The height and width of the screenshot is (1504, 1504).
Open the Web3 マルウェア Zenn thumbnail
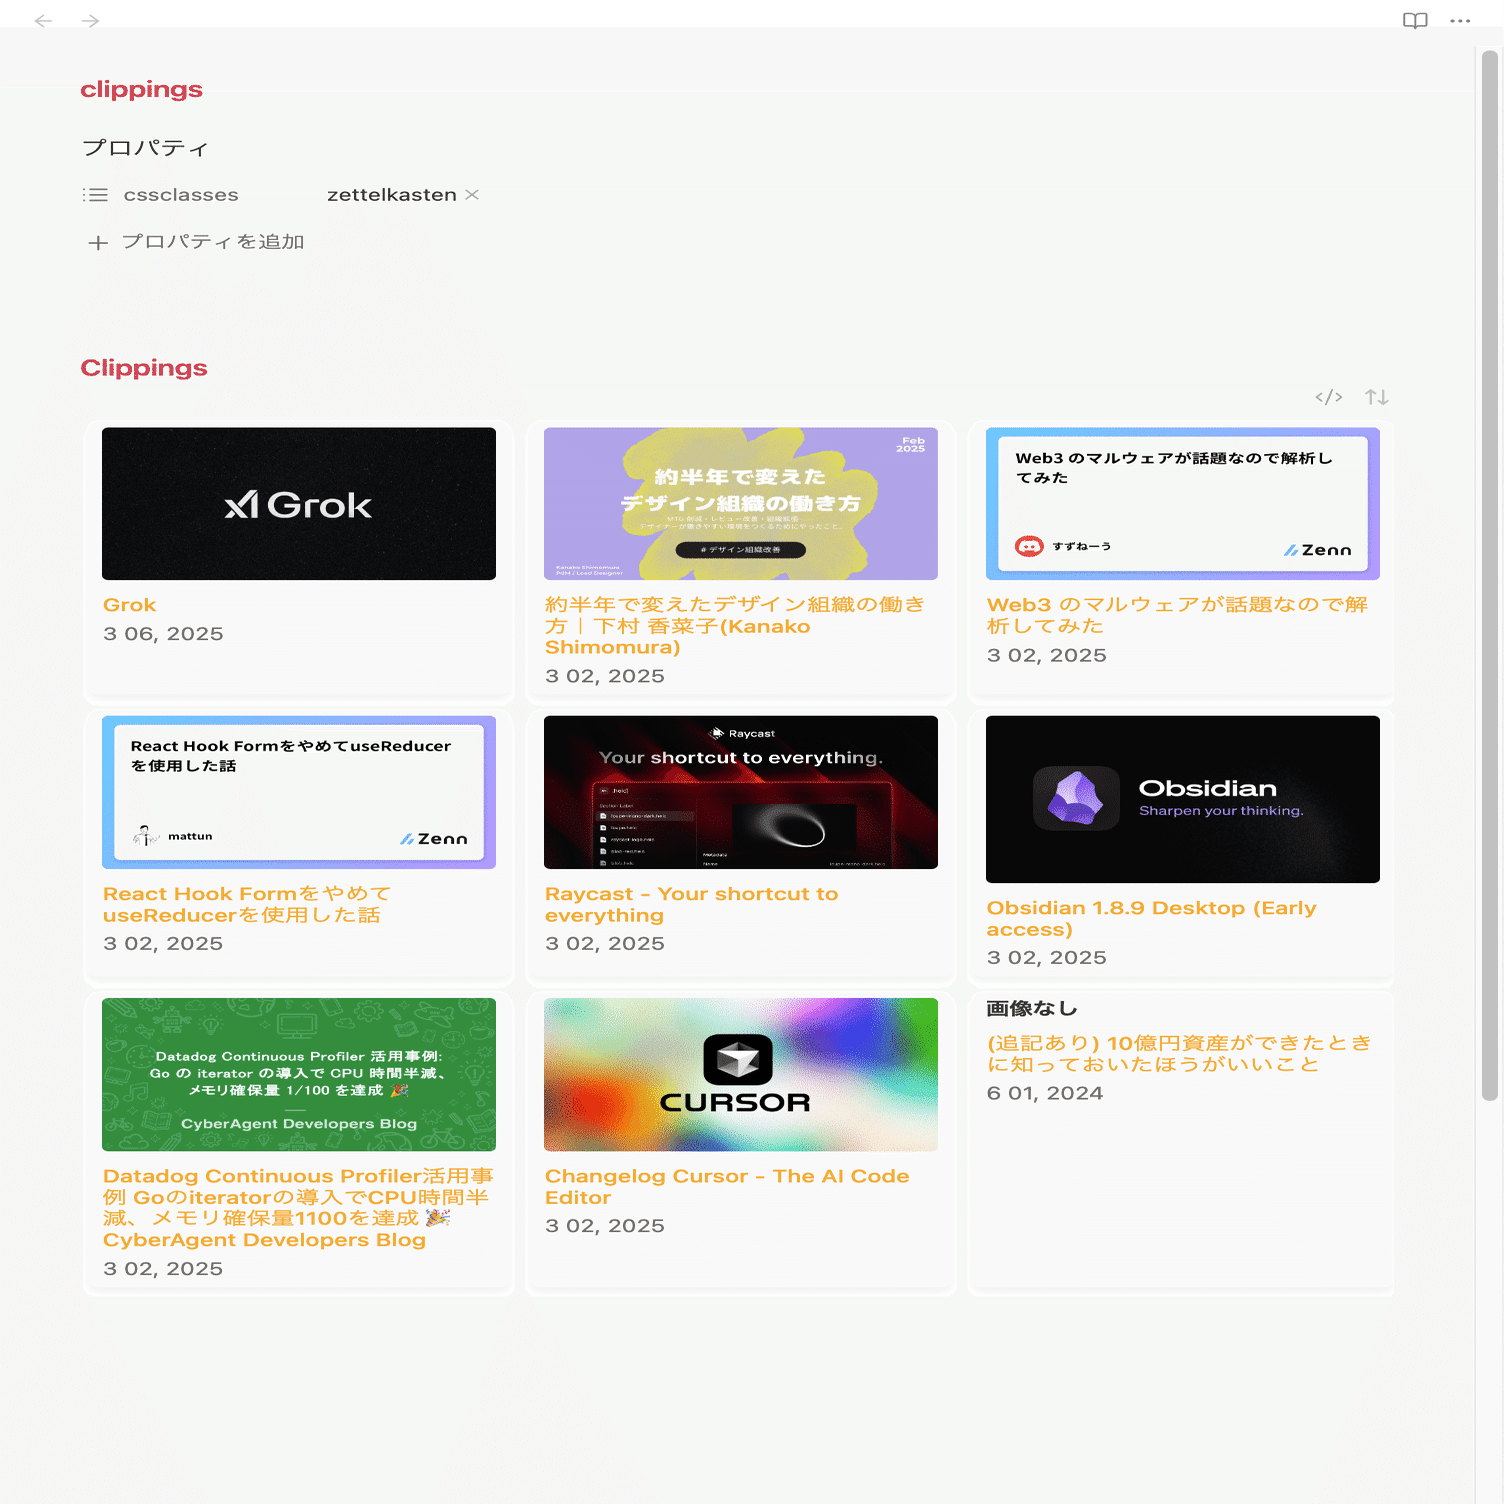(1183, 504)
